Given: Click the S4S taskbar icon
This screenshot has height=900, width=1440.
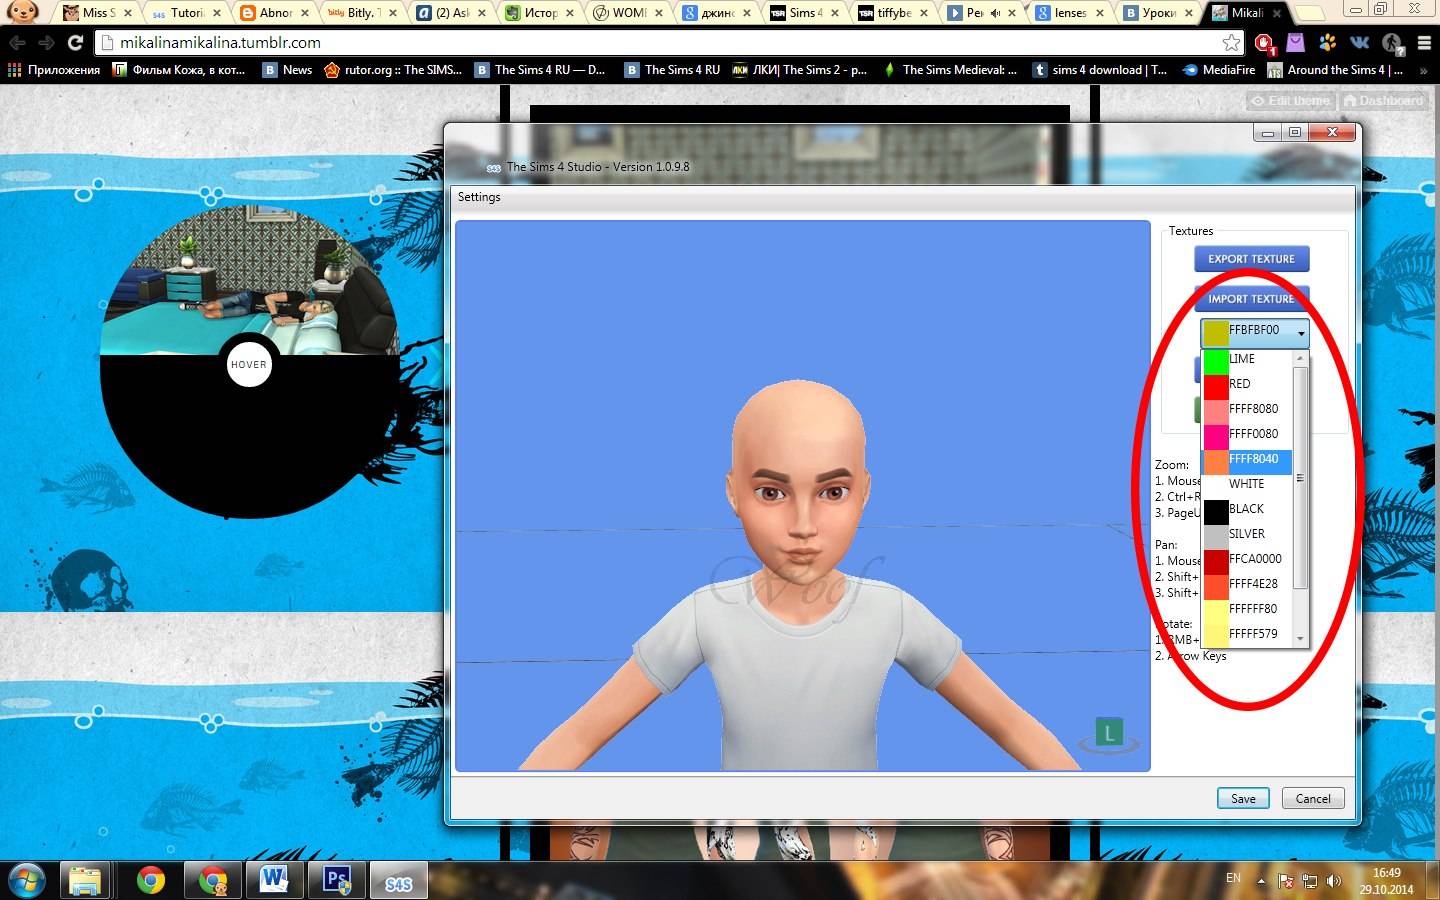Looking at the screenshot, I should [398, 881].
